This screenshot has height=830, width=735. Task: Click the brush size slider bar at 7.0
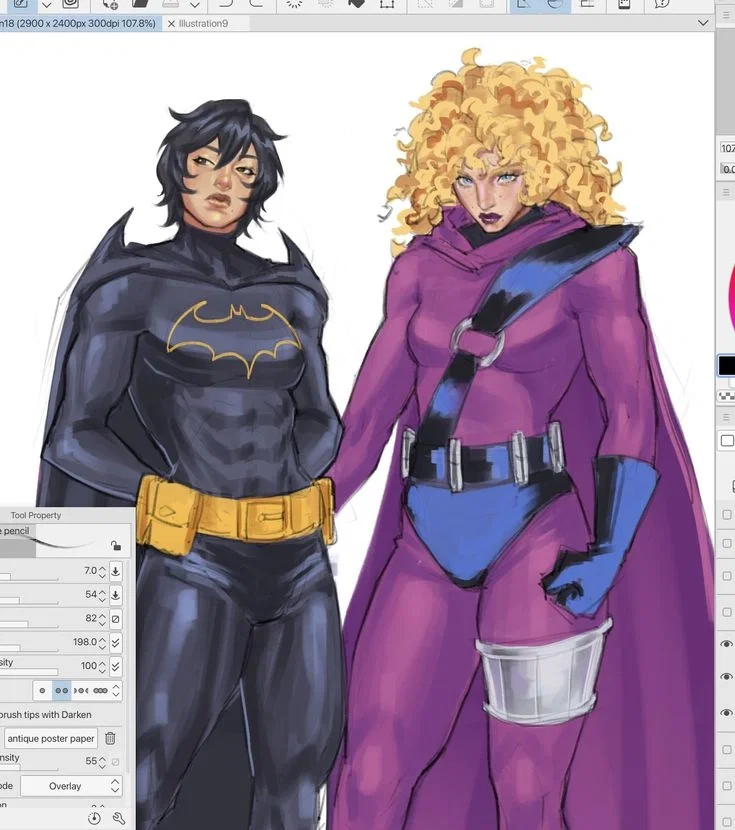29,577
